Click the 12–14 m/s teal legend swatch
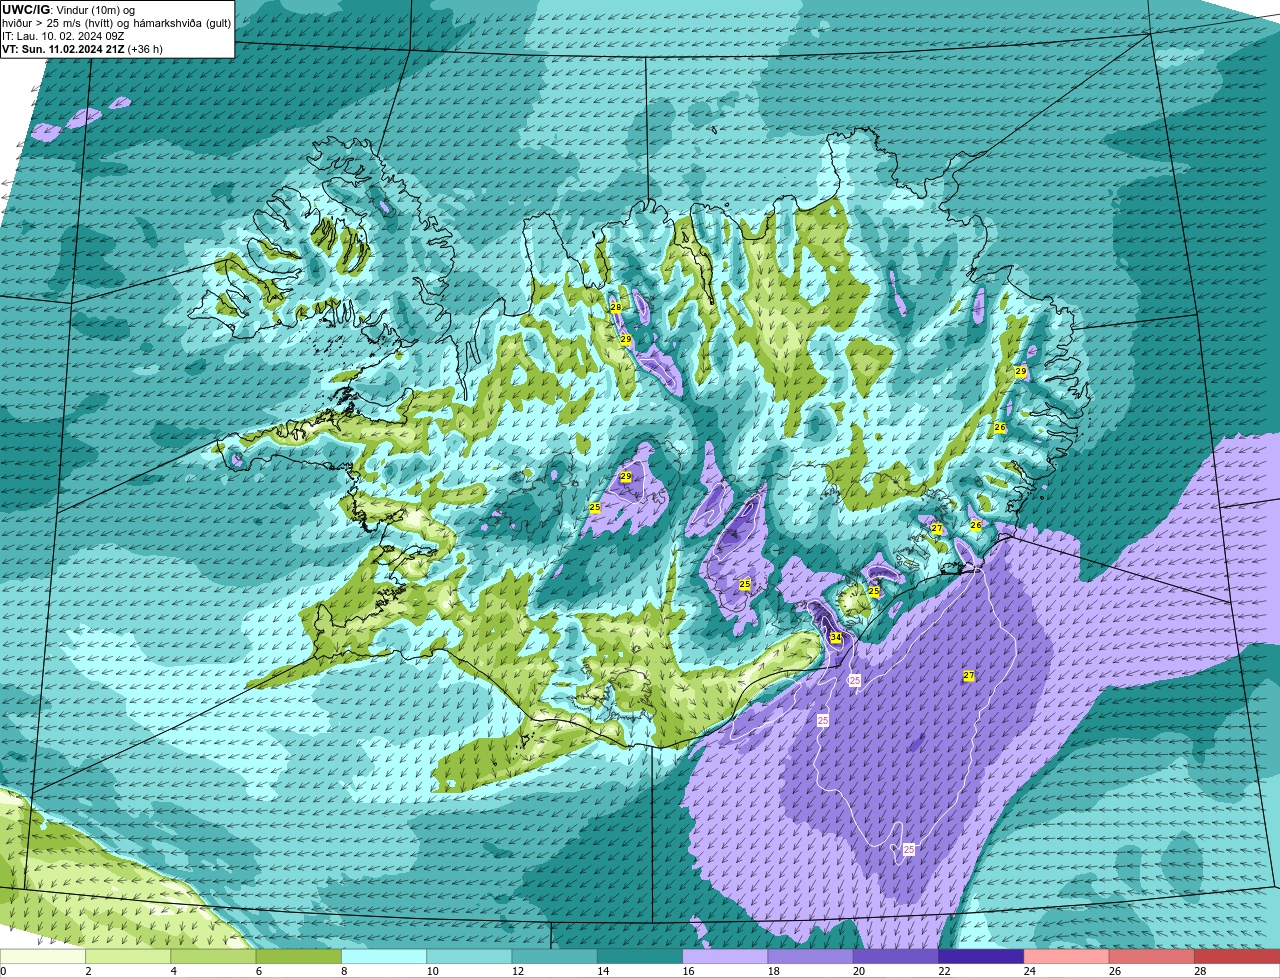This screenshot has height=978, width=1280. 555,957
